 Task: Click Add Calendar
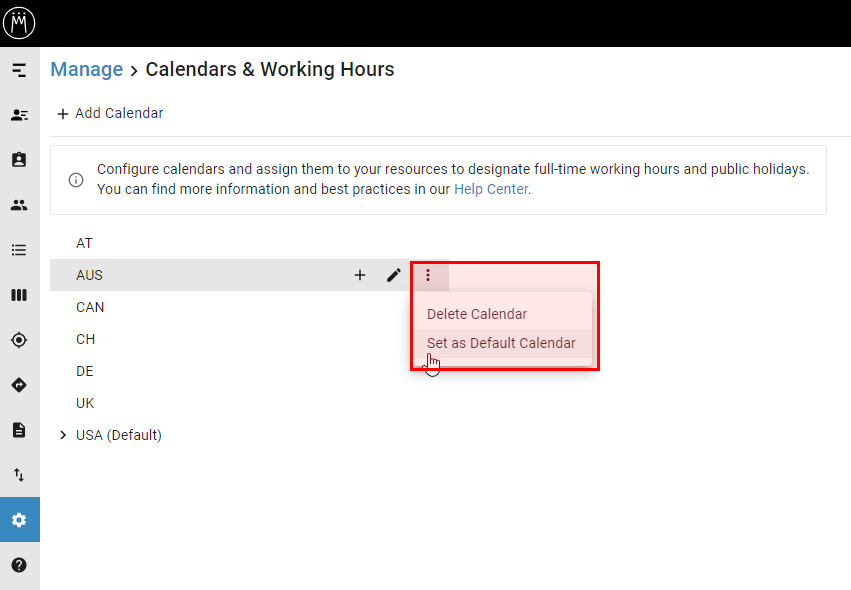pyautogui.click(x=109, y=113)
